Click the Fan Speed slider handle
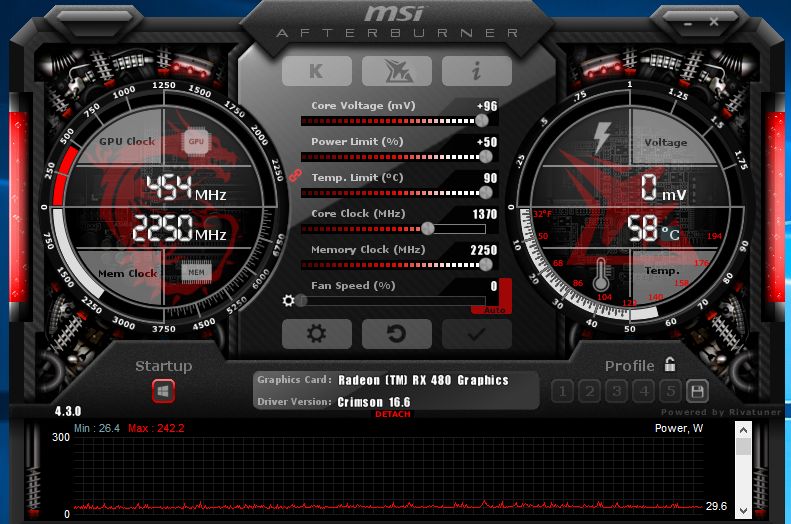The height and width of the screenshot is (524, 791). click(x=302, y=301)
